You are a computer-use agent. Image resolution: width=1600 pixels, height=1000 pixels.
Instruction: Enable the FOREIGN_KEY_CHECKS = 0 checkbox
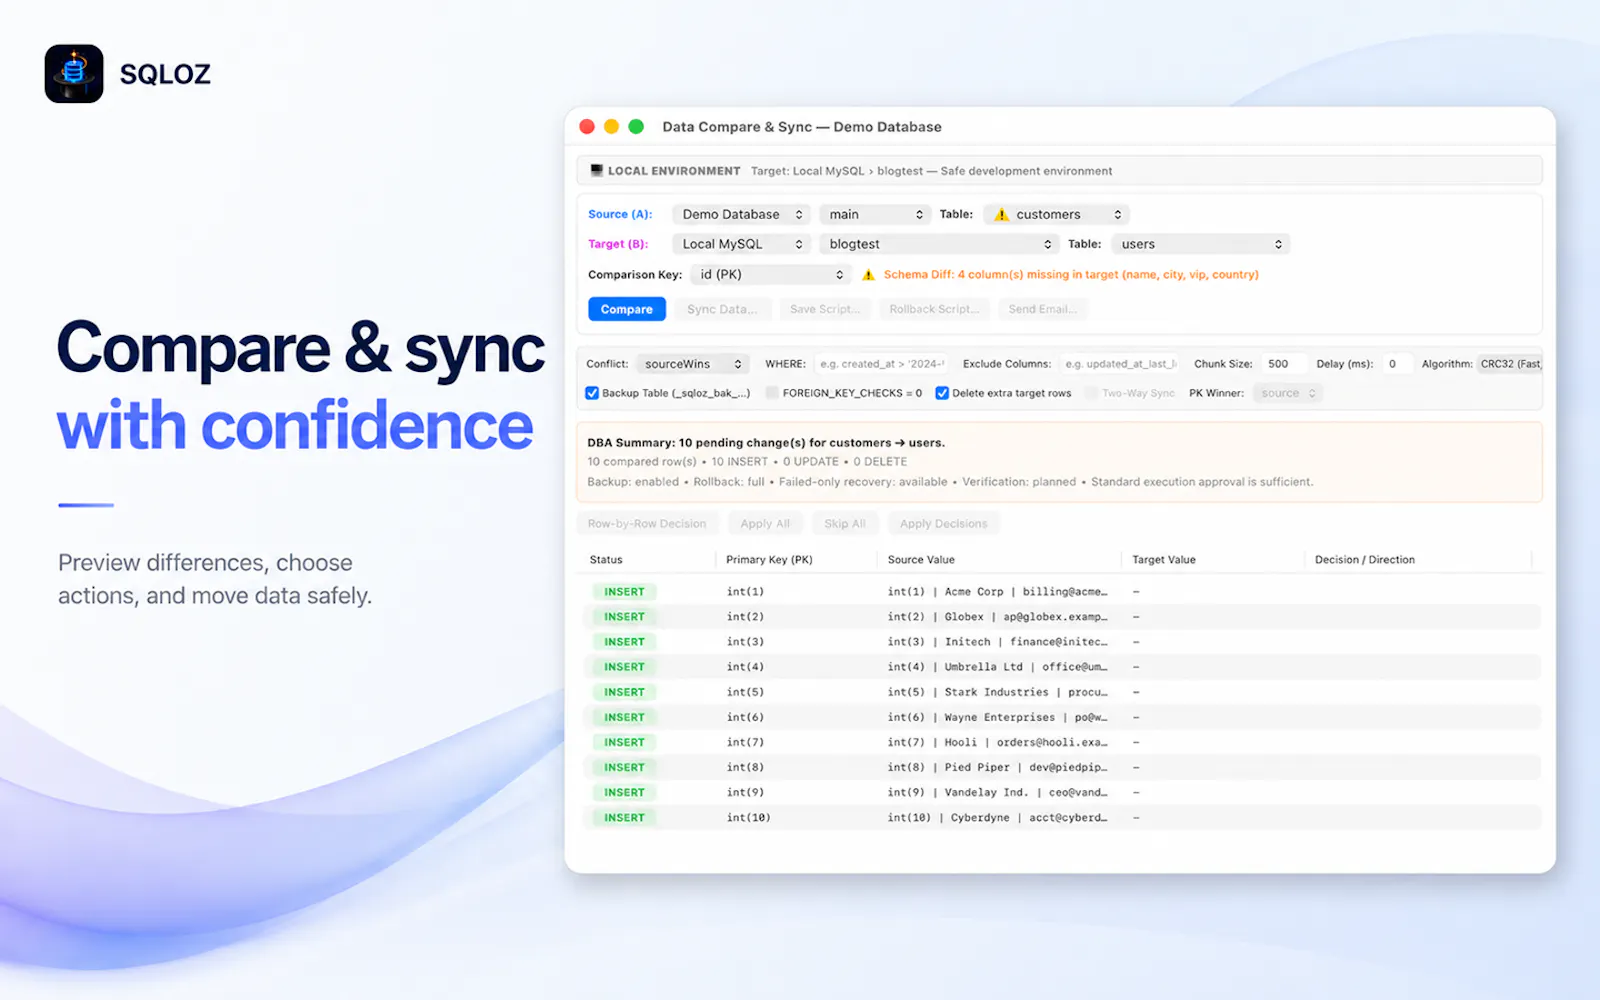pyautogui.click(x=772, y=393)
